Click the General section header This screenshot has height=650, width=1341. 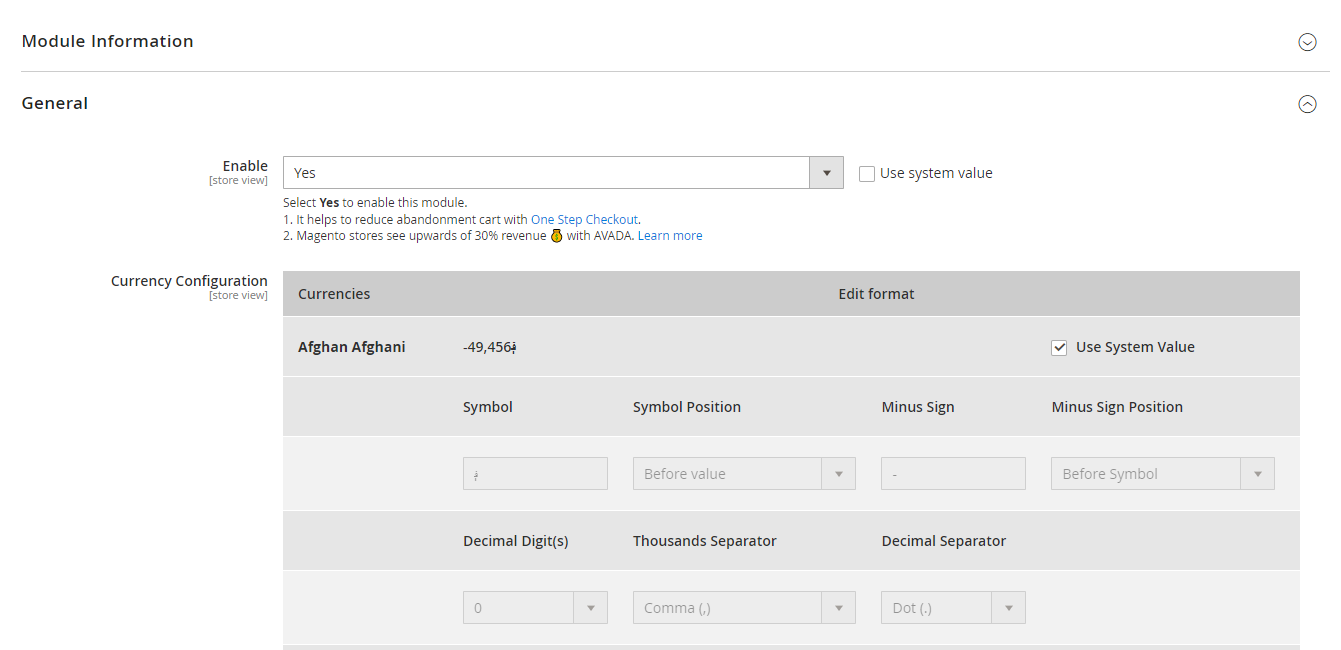55,103
